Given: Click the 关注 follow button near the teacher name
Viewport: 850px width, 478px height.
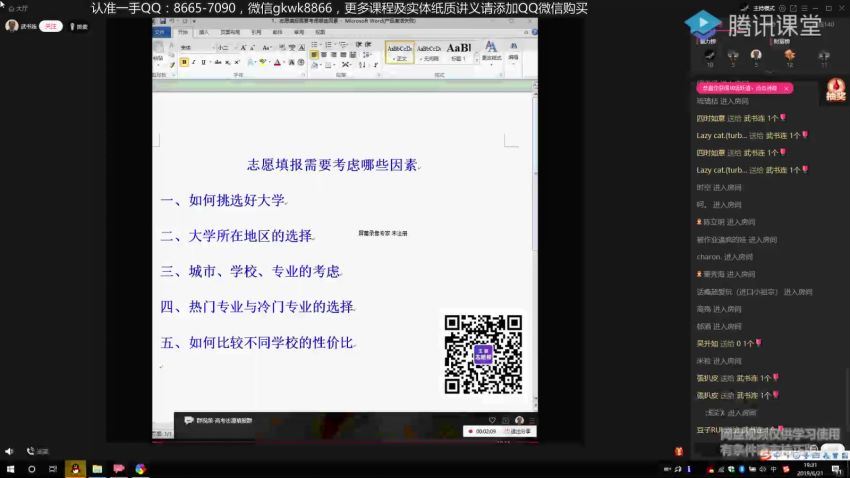Looking at the screenshot, I should [x=50, y=26].
